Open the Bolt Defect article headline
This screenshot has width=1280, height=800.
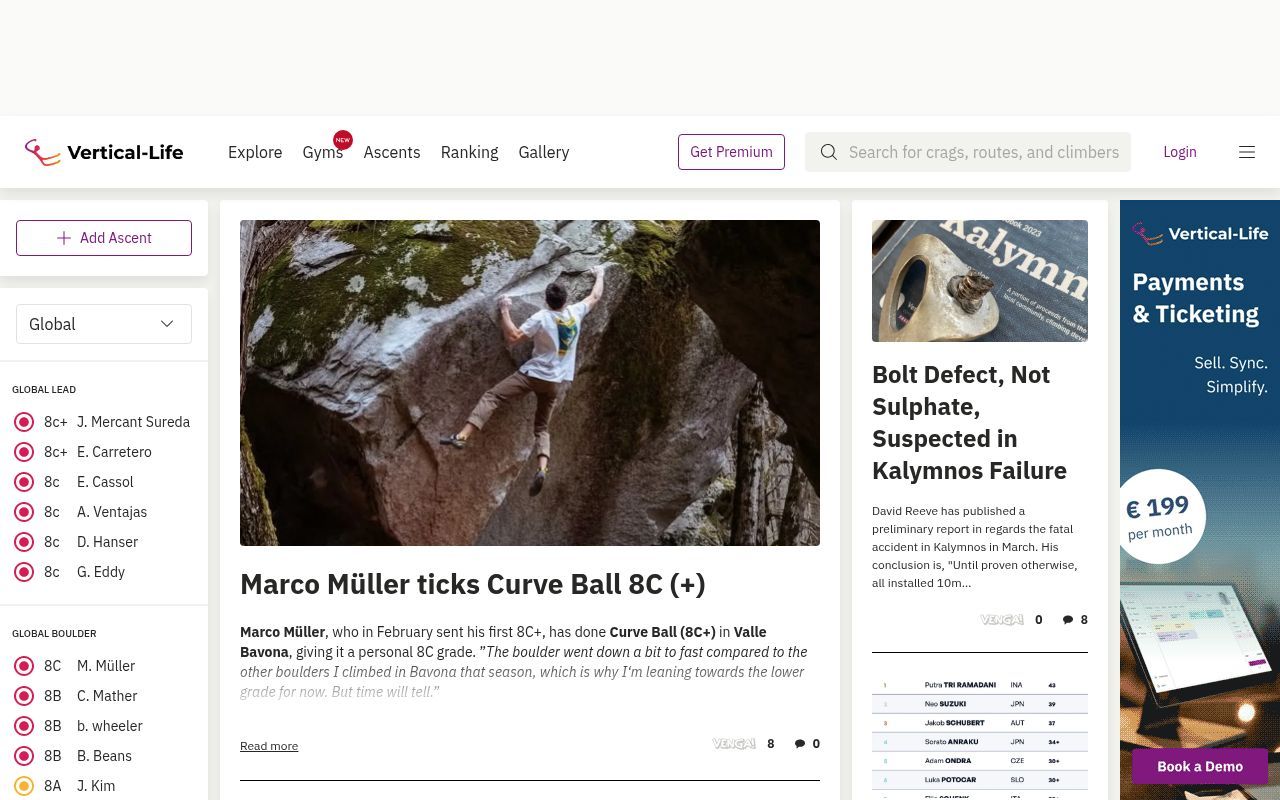coord(970,422)
